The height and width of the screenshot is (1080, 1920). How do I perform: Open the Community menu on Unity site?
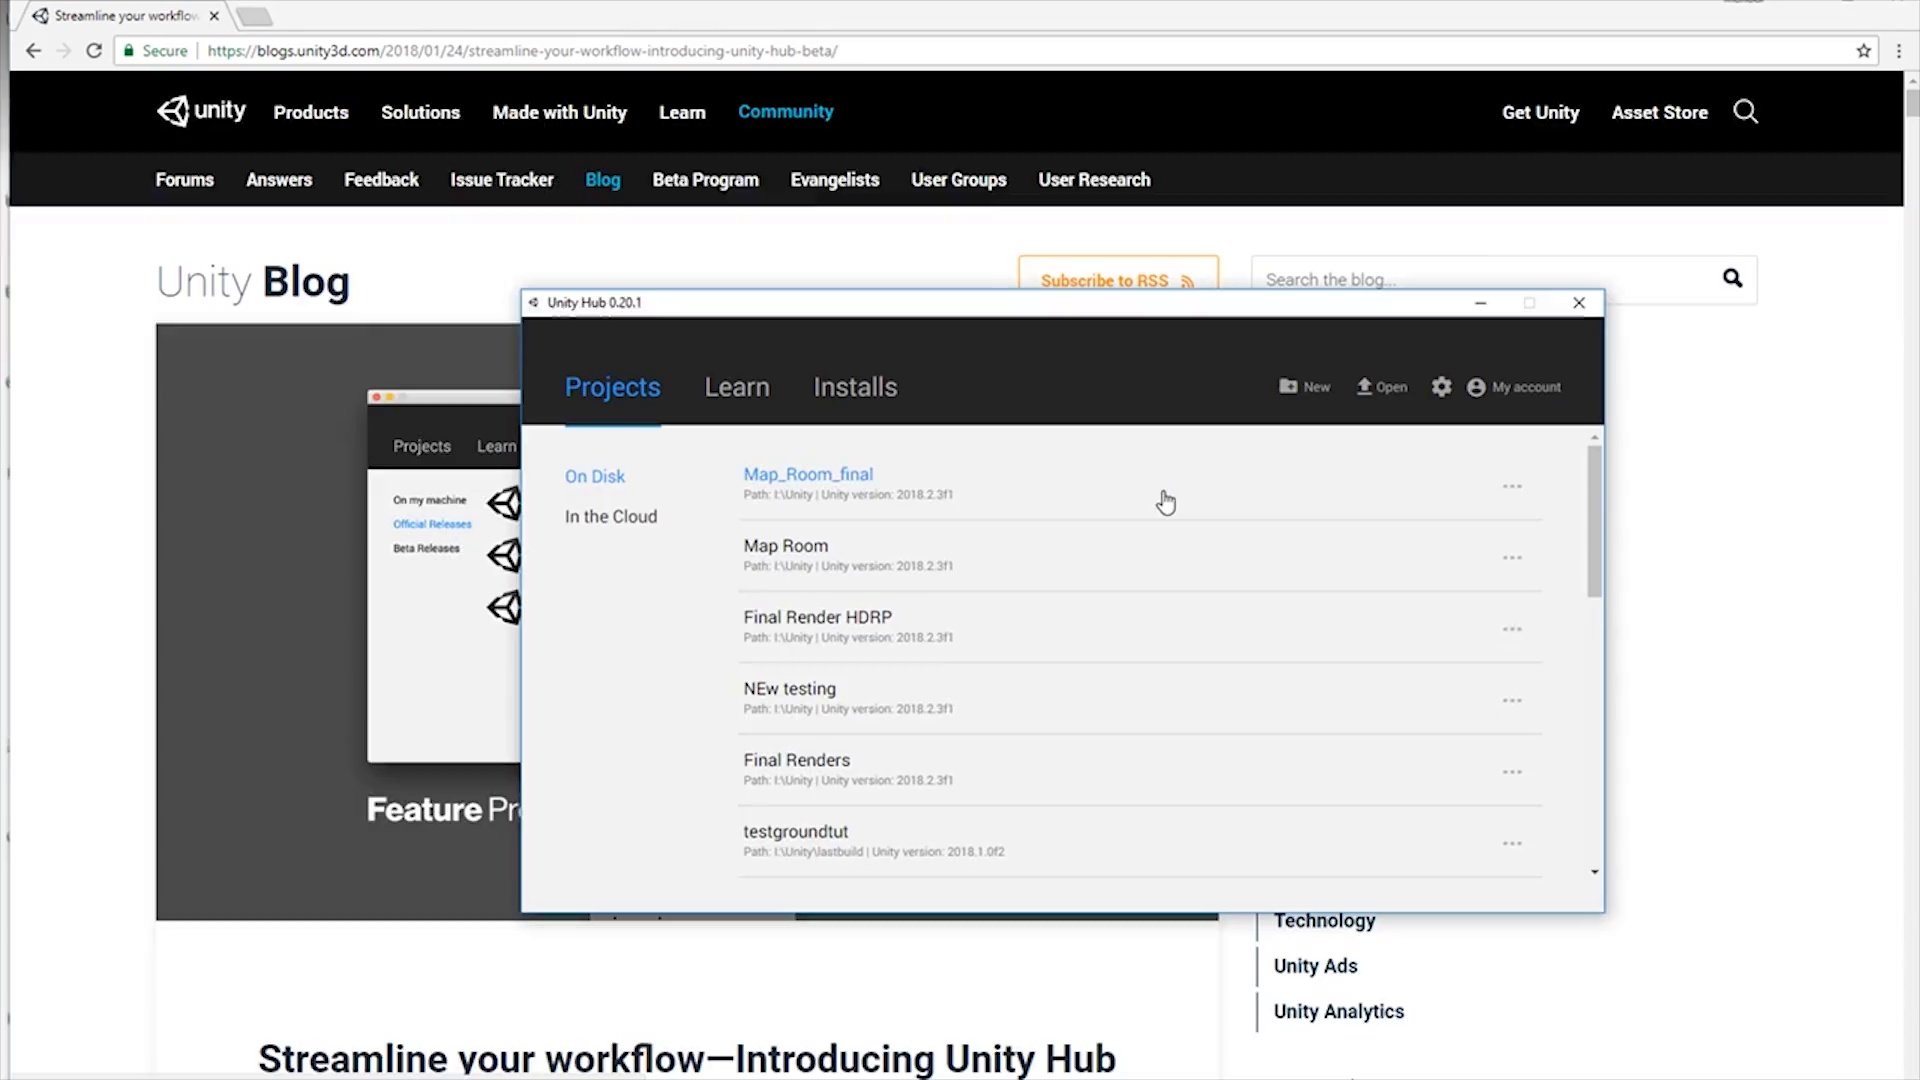[785, 112]
